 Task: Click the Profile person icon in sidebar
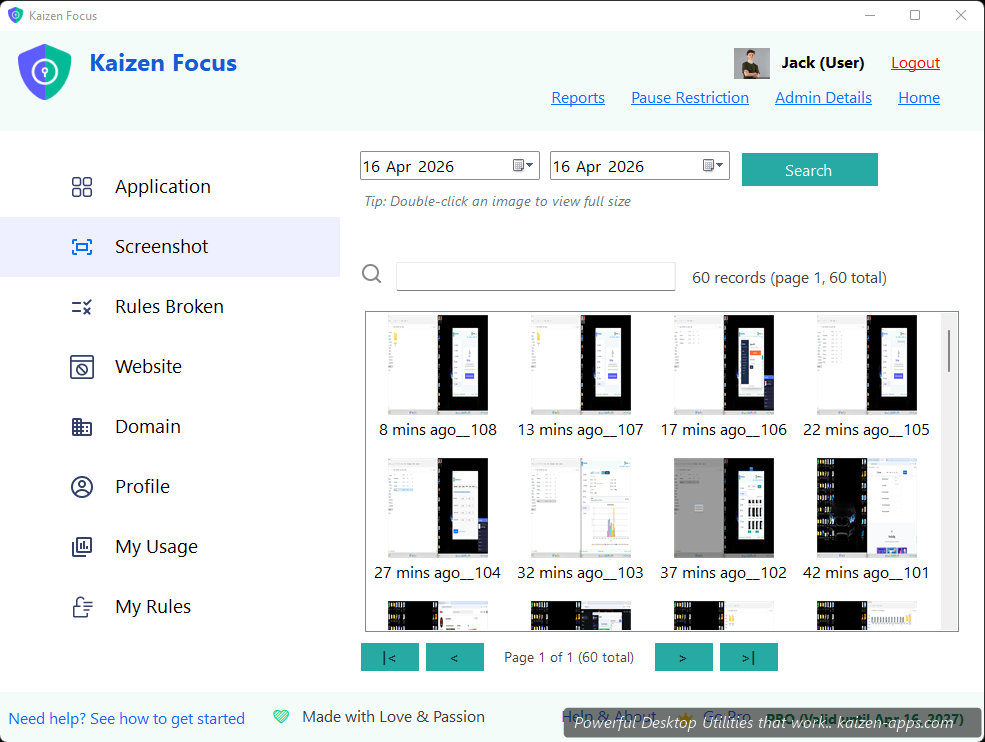(x=82, y=487)
